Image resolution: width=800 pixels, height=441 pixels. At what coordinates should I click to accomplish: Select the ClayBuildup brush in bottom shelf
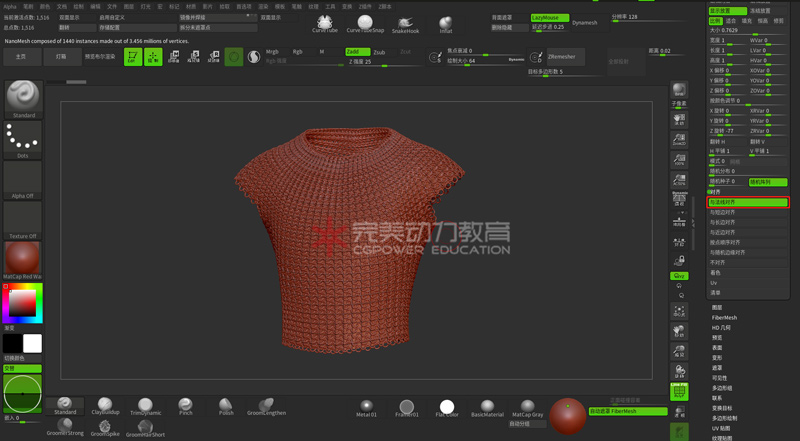coord(105,405)
